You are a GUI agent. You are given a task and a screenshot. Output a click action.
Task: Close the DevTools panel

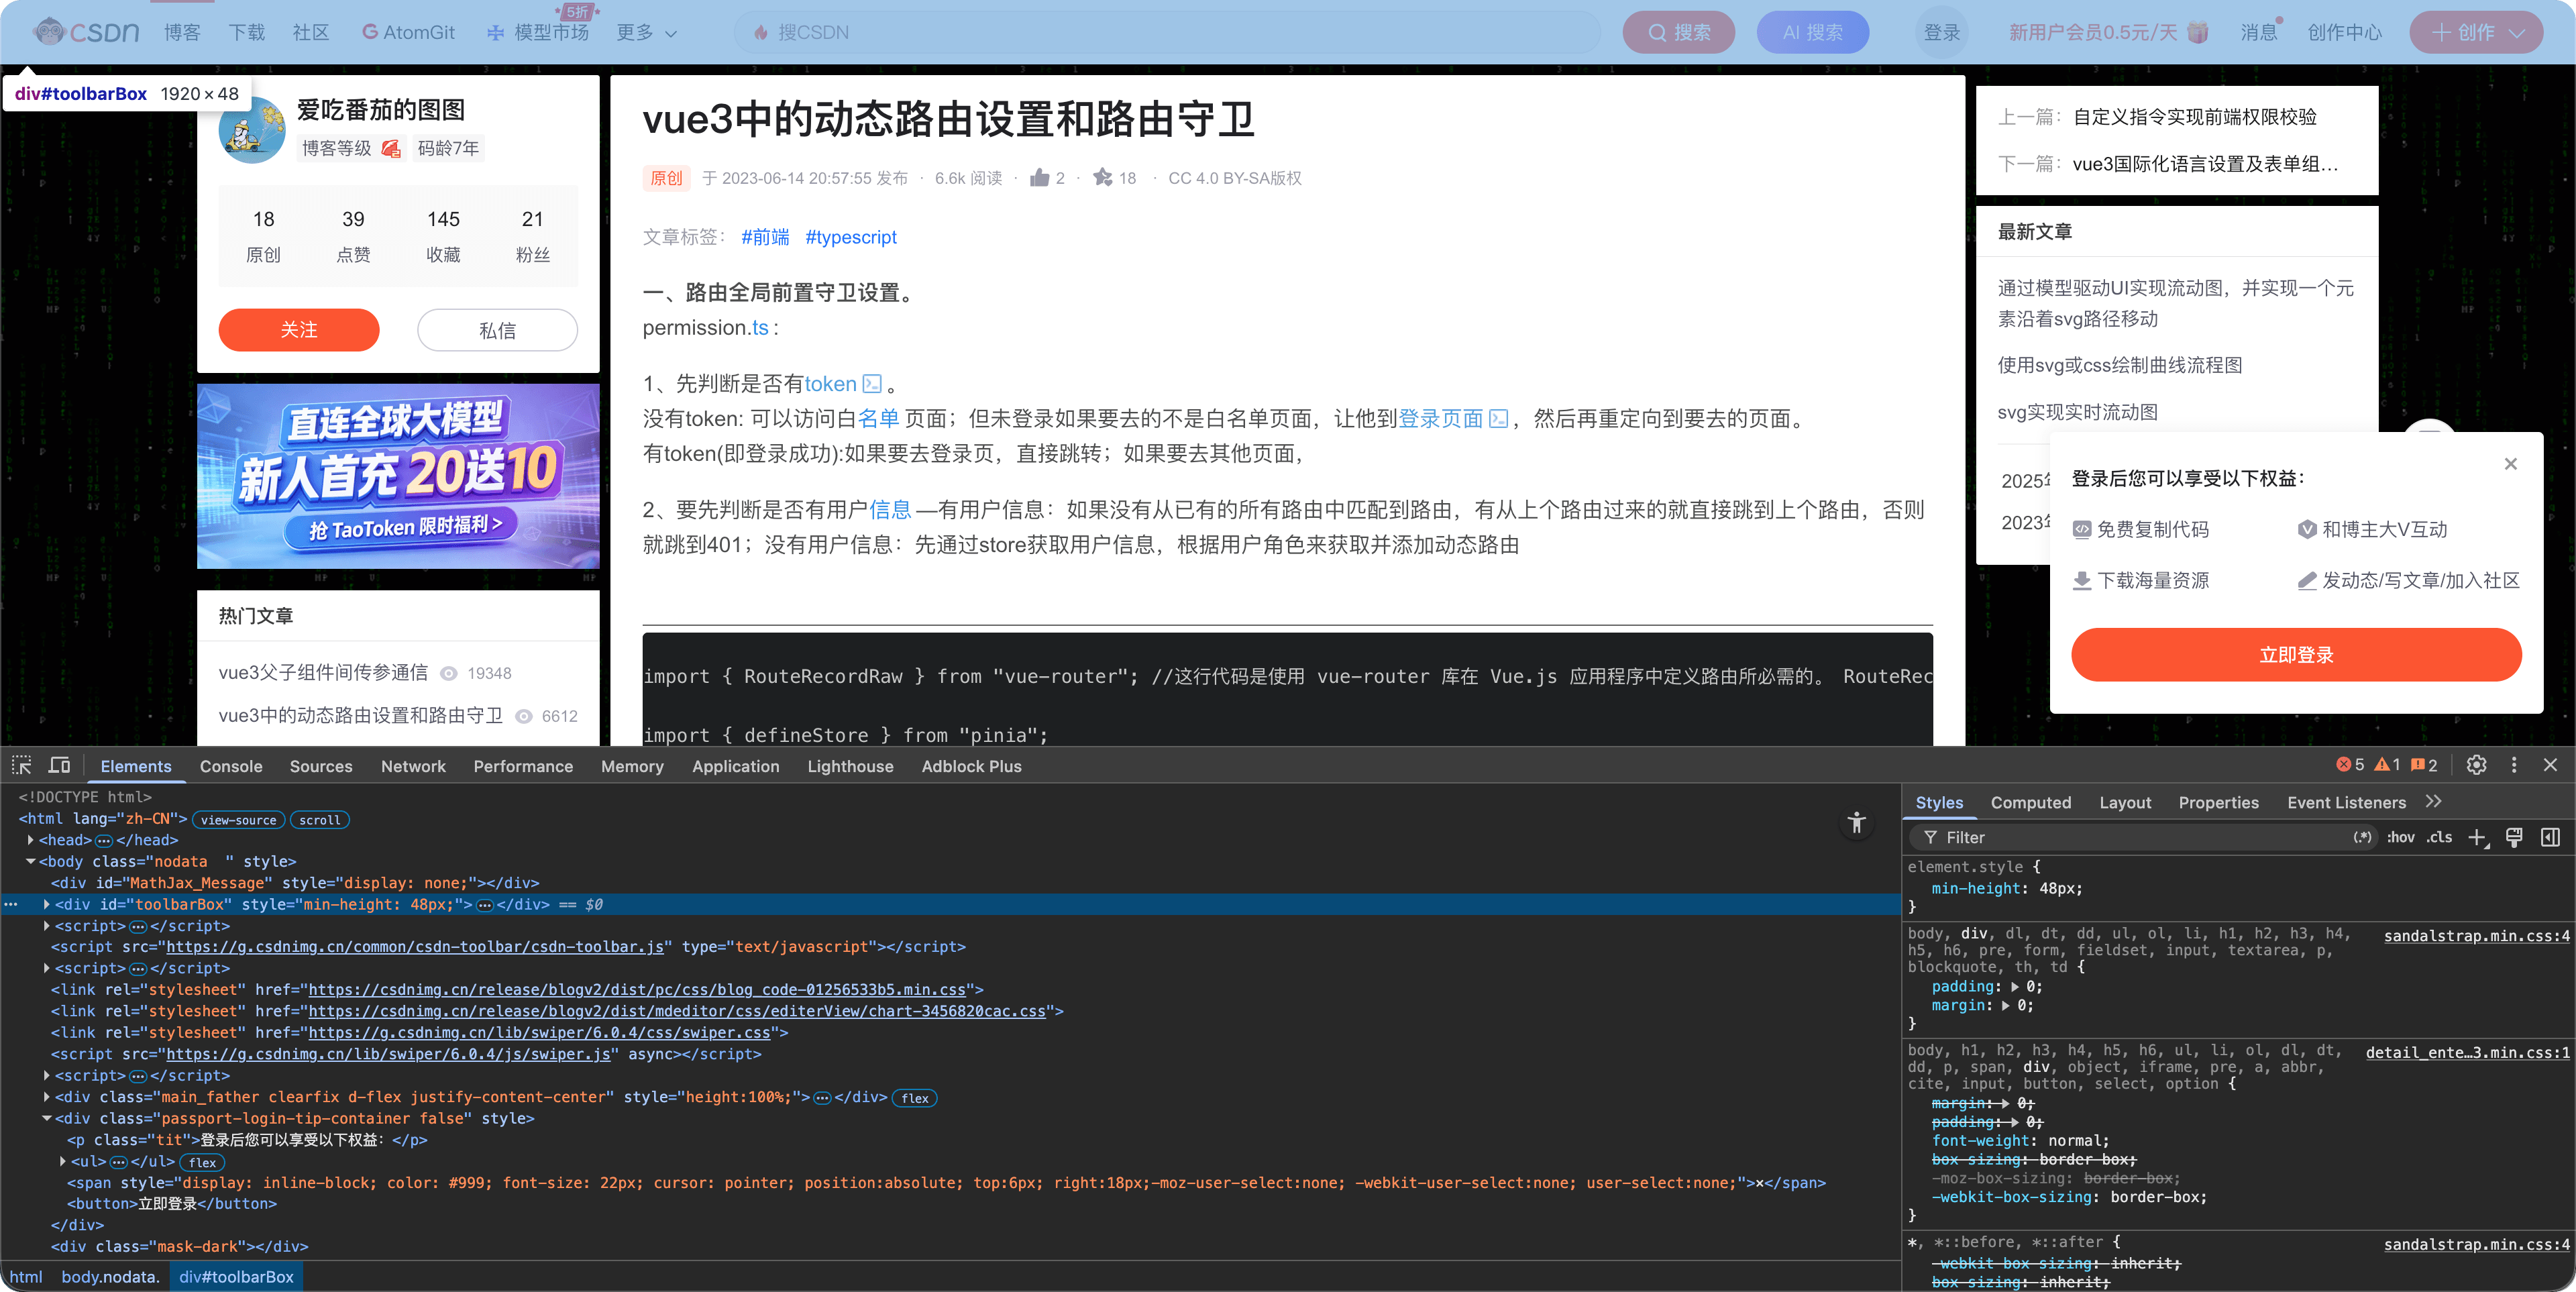[2550, 765]
